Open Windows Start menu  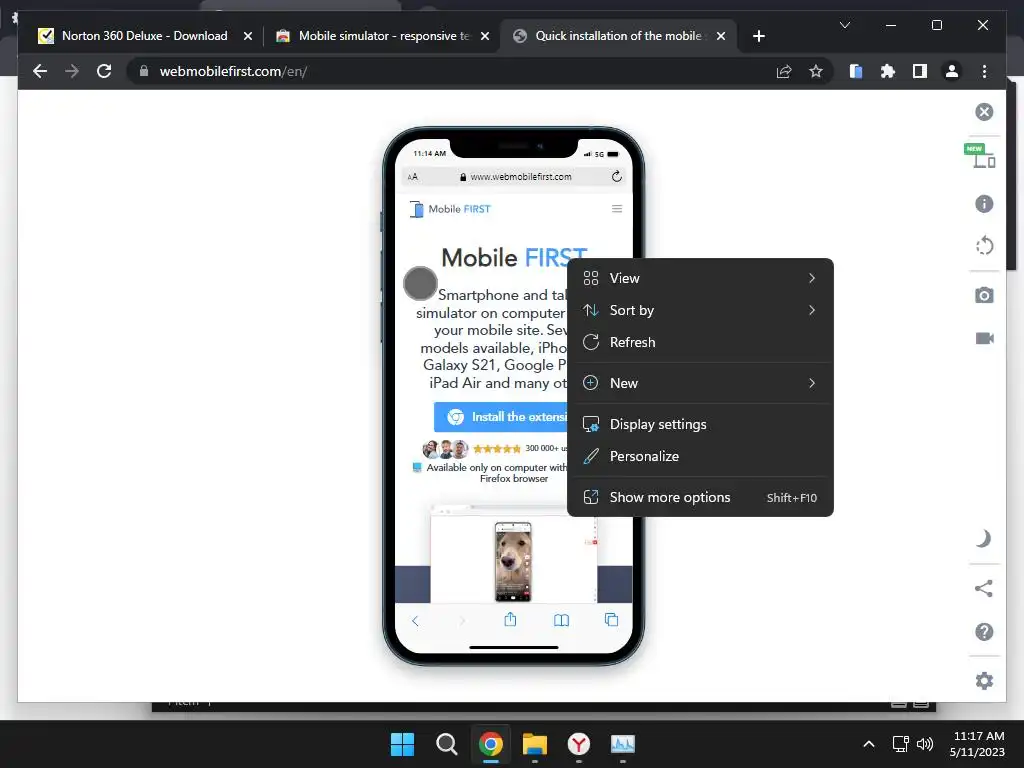click(x=402, y=744)
